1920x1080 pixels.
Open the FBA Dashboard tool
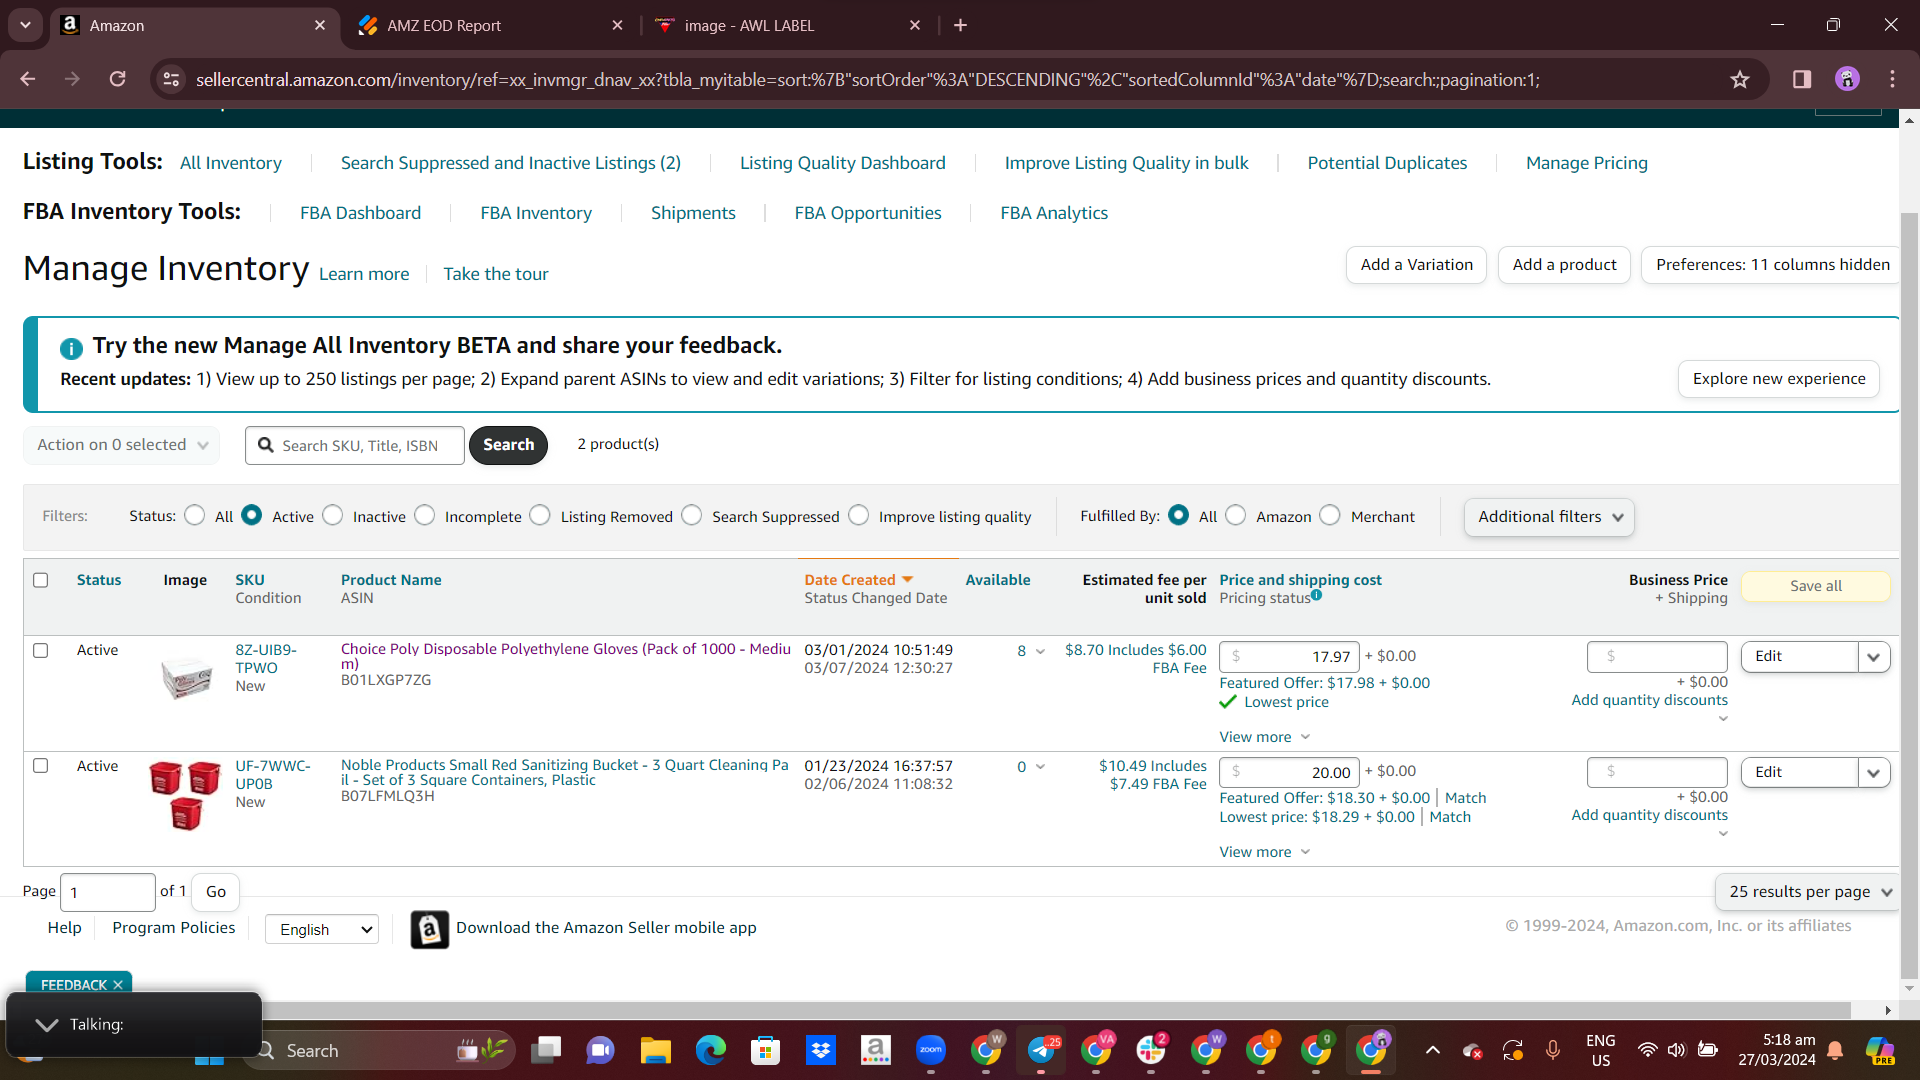[360, 213]
